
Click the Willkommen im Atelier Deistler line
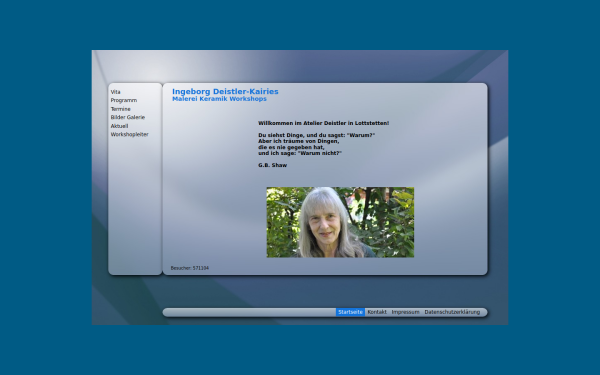[323, 123]
